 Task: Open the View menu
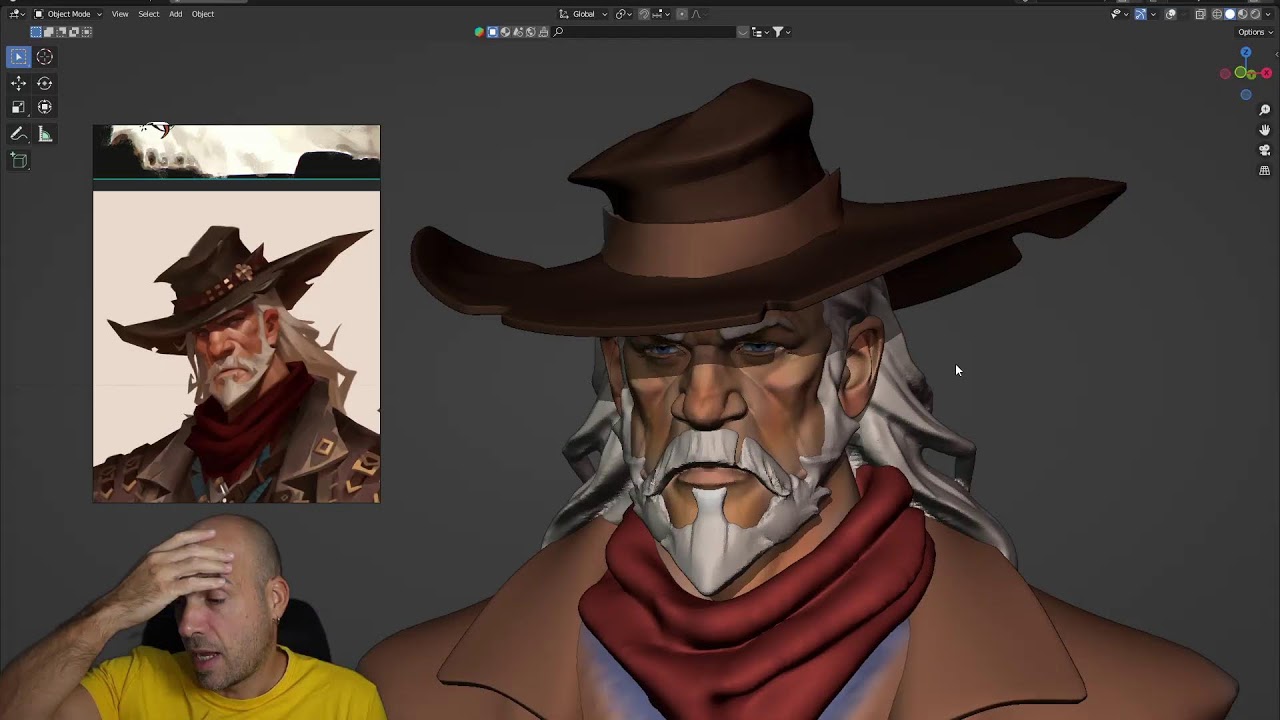click(x=120, y=14)
